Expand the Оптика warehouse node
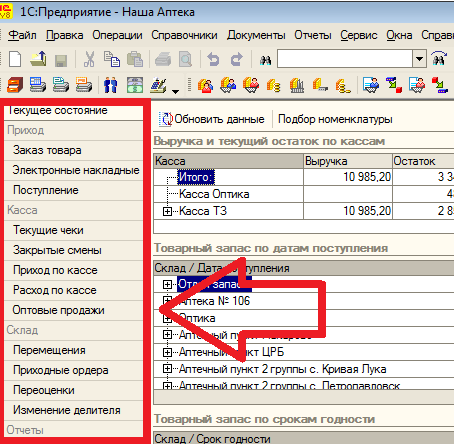 167,318
